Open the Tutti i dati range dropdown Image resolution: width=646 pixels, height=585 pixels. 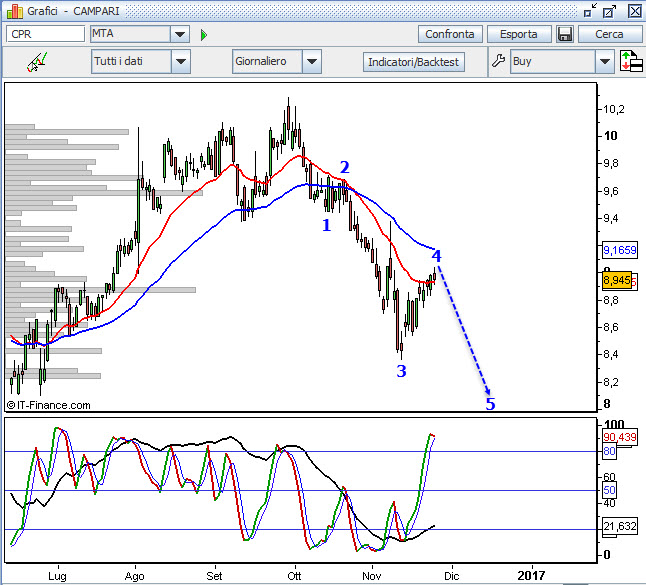pos(140,61)
